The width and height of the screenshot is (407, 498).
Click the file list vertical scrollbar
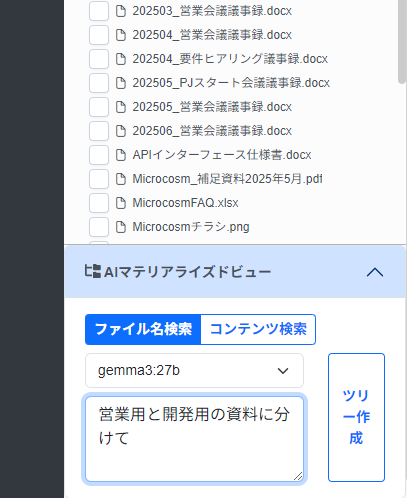[402, 42]
